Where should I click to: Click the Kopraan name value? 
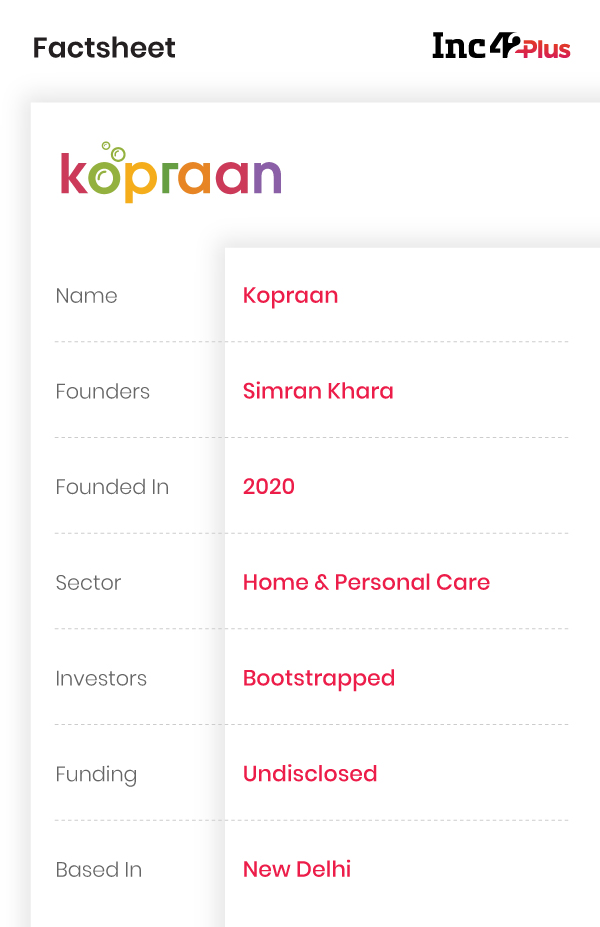(x=290, y=296)
